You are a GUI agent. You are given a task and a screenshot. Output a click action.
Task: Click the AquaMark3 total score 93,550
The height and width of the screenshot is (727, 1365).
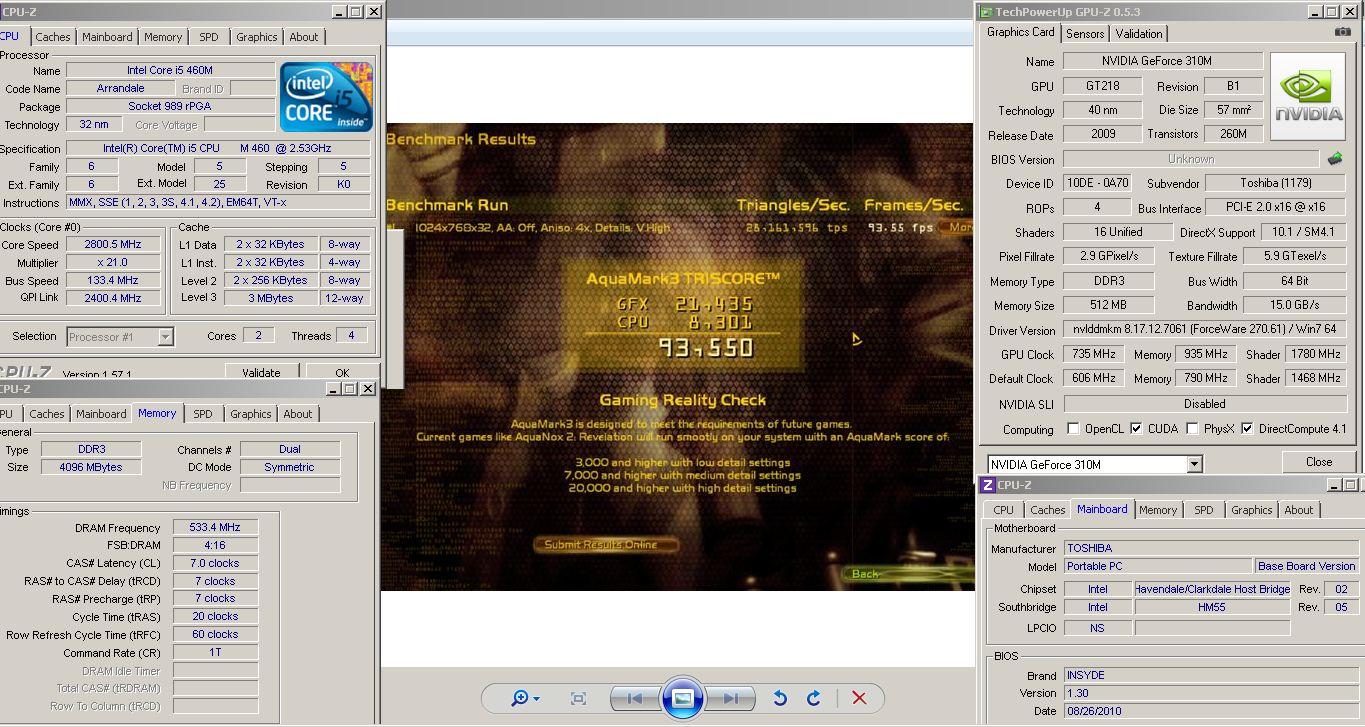point(706,347)
